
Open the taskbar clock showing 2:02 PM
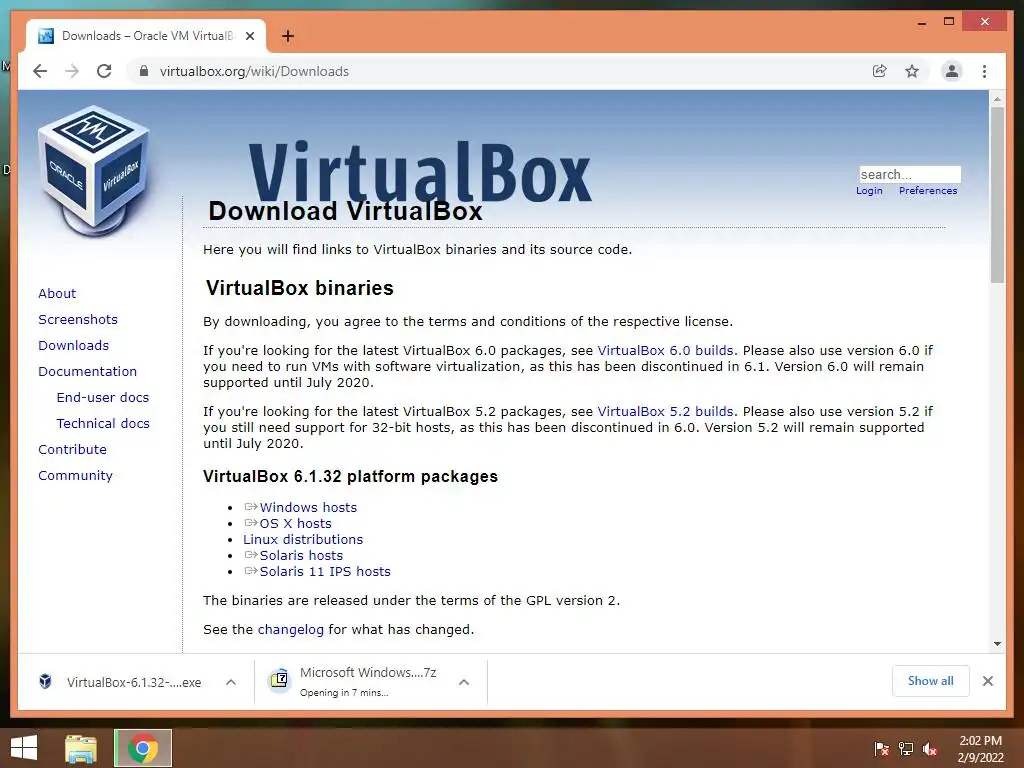click(x=980, y=749)
